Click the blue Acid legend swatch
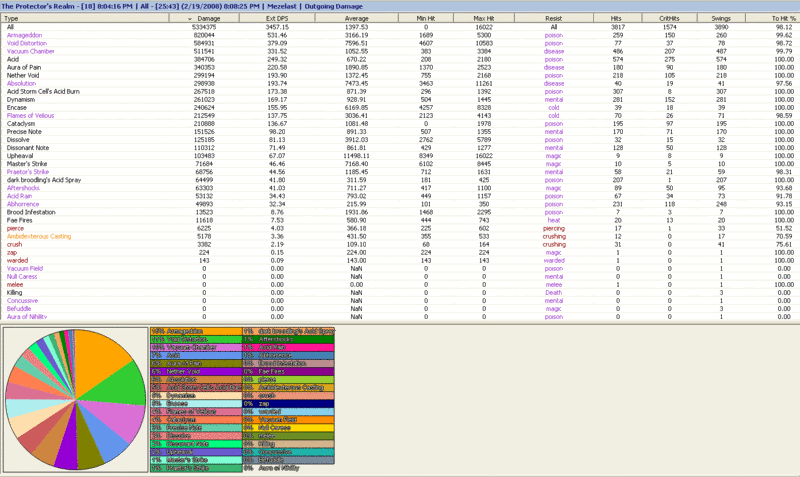This screenshot has height=477, width=800. (x=196, y=355)
